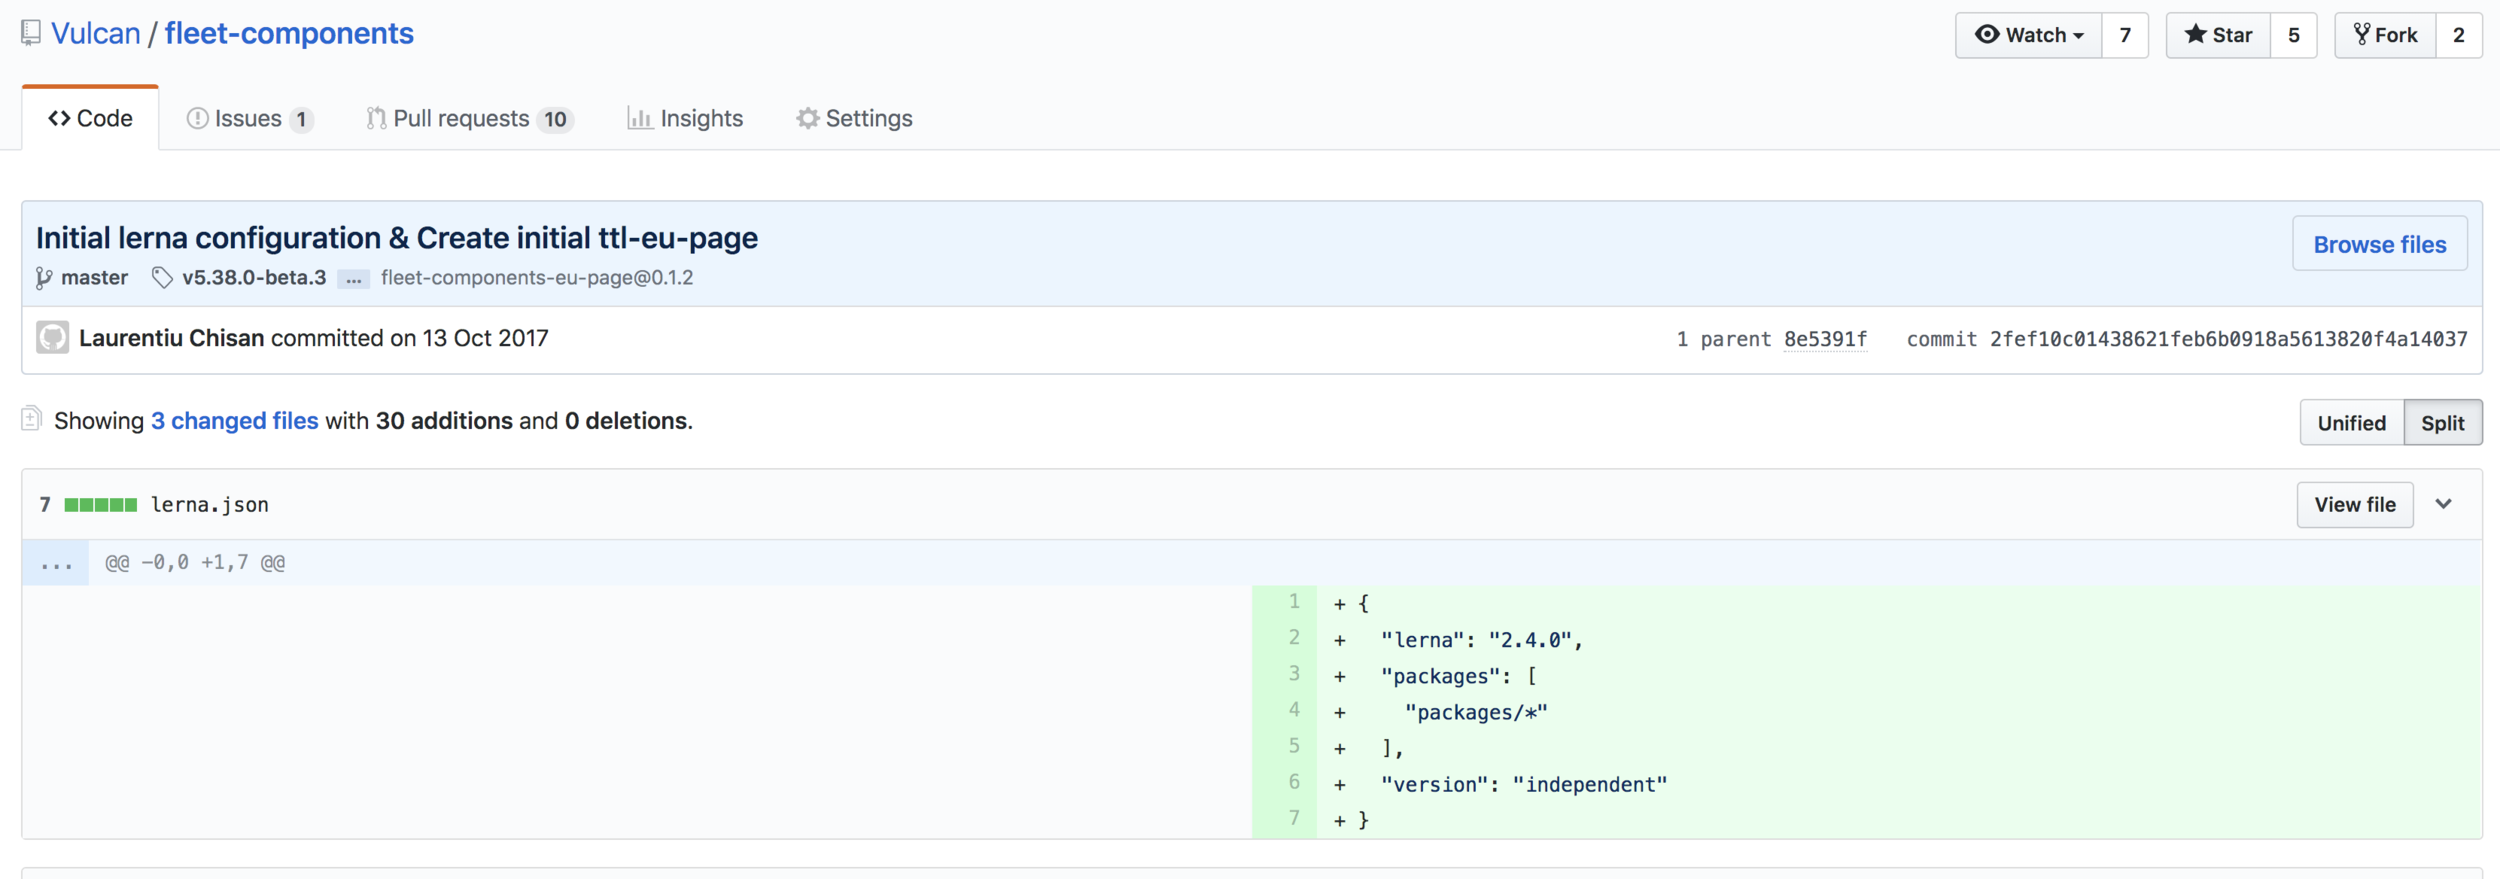Switch diff view to Split
Screen dimensions: 2500x879
2442,423
